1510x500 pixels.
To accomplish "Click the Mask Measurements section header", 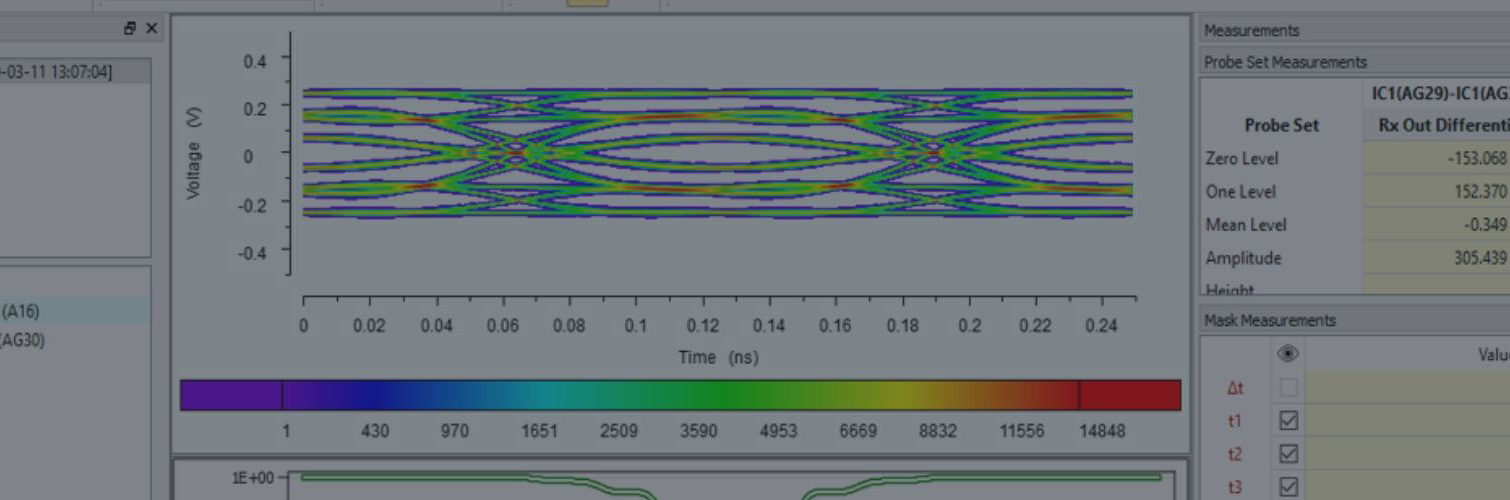I will tap(1269, 321).
